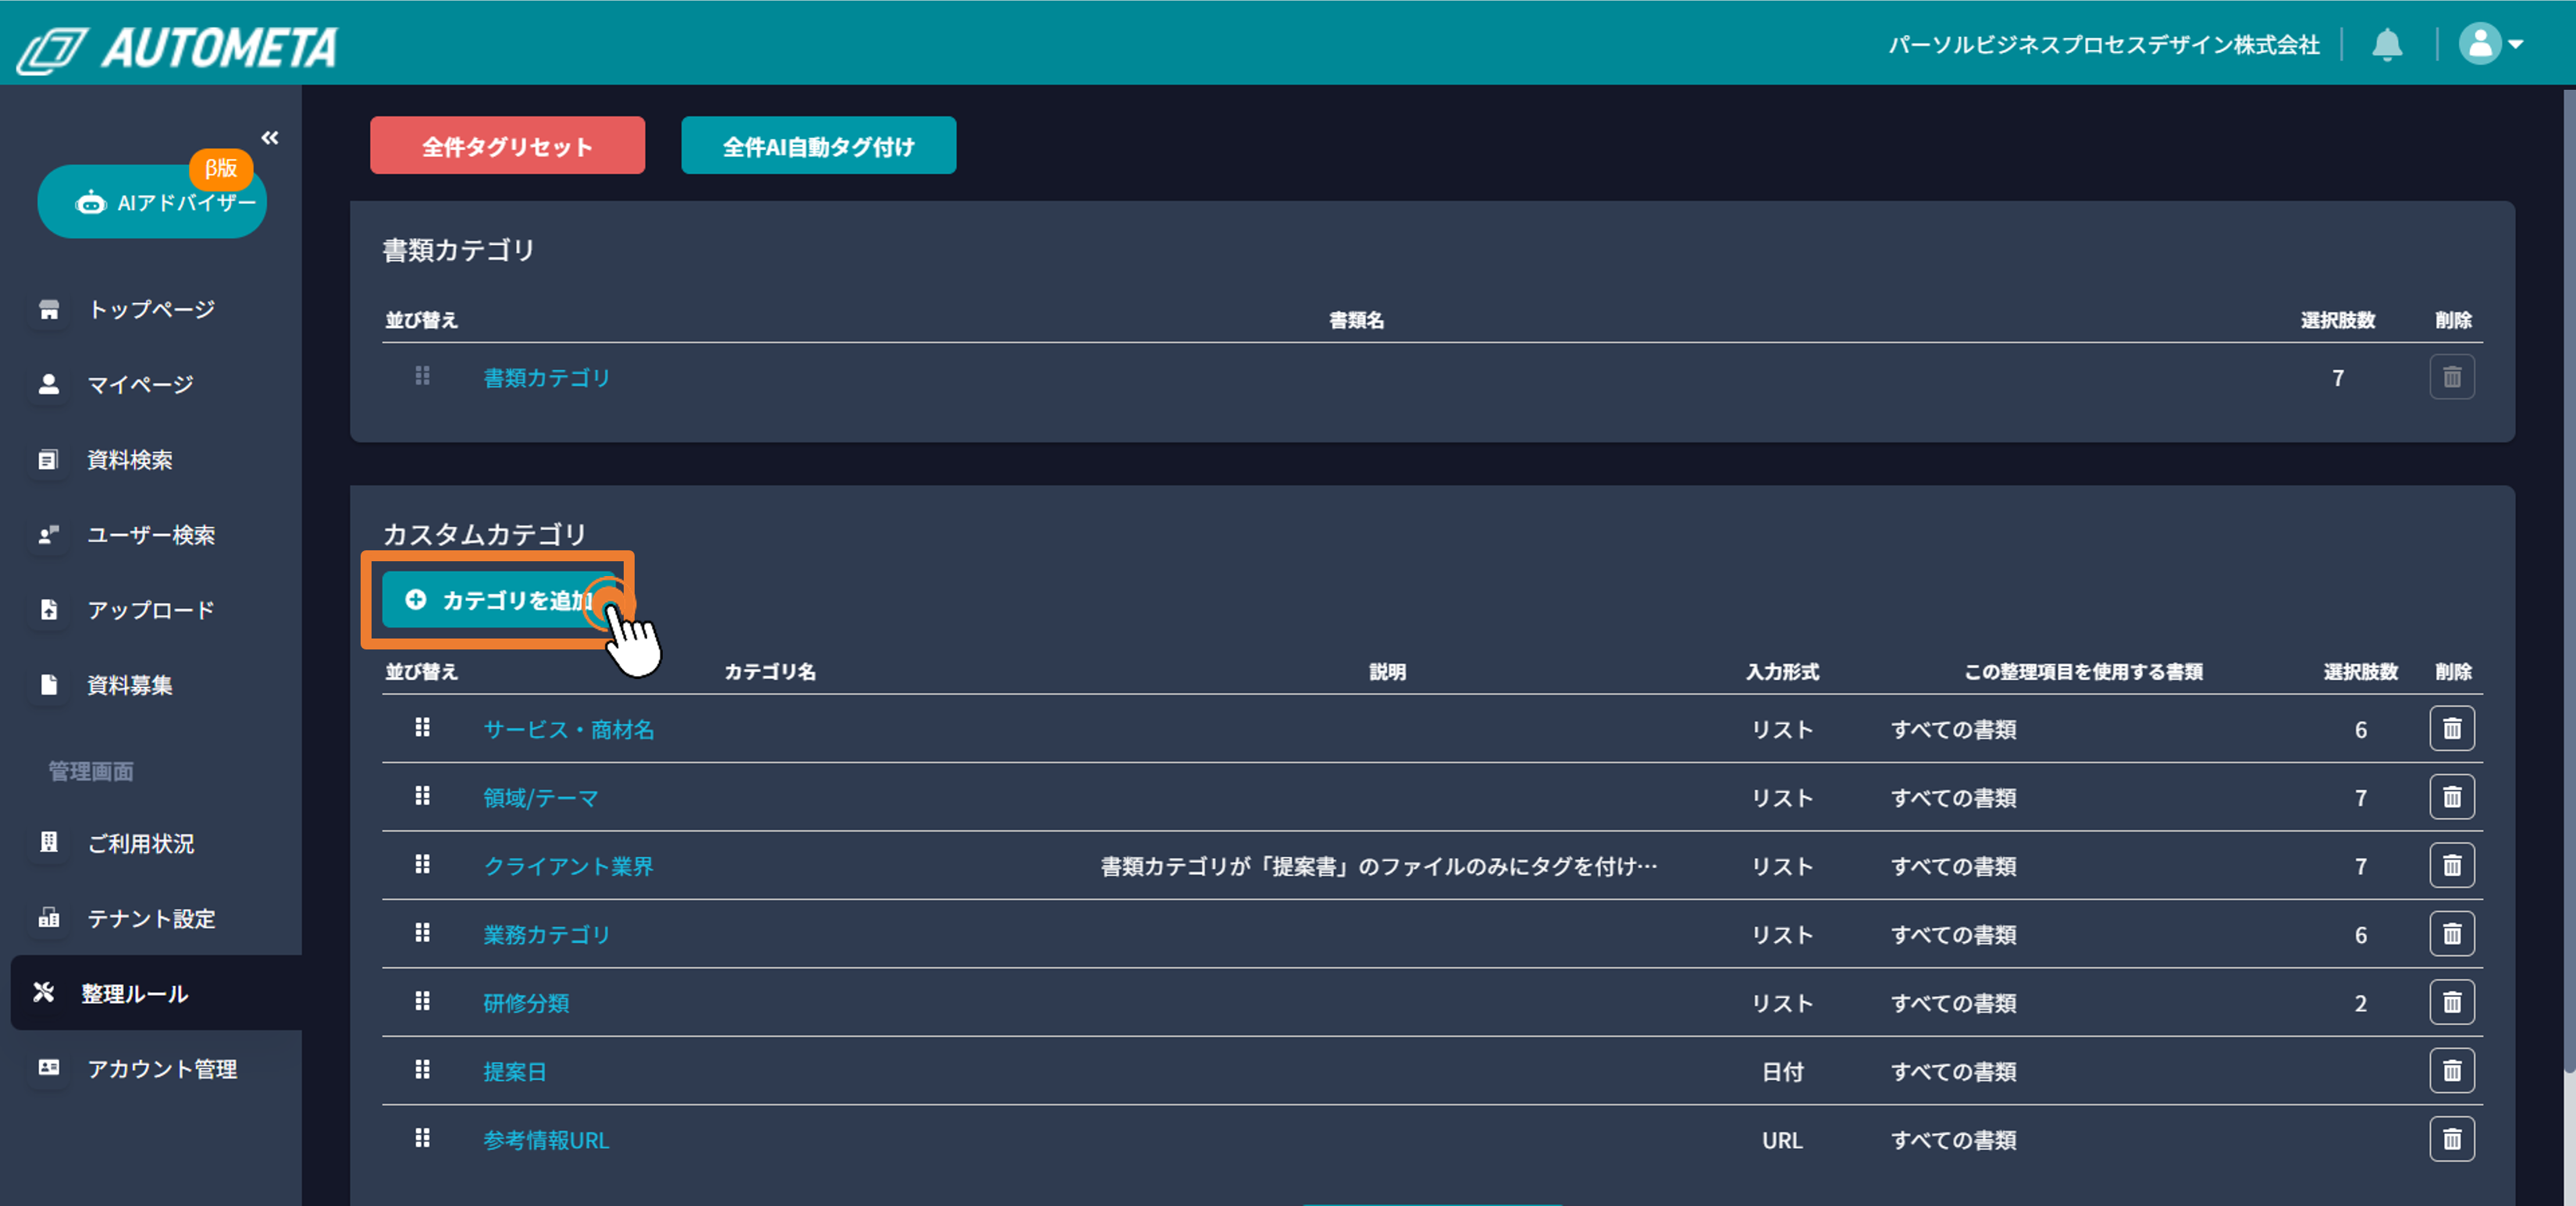This screenshot has width=2576, height=1206.
Task: Click drag handle for 参考情報URL row
Action: click(x=422, y=1137)
